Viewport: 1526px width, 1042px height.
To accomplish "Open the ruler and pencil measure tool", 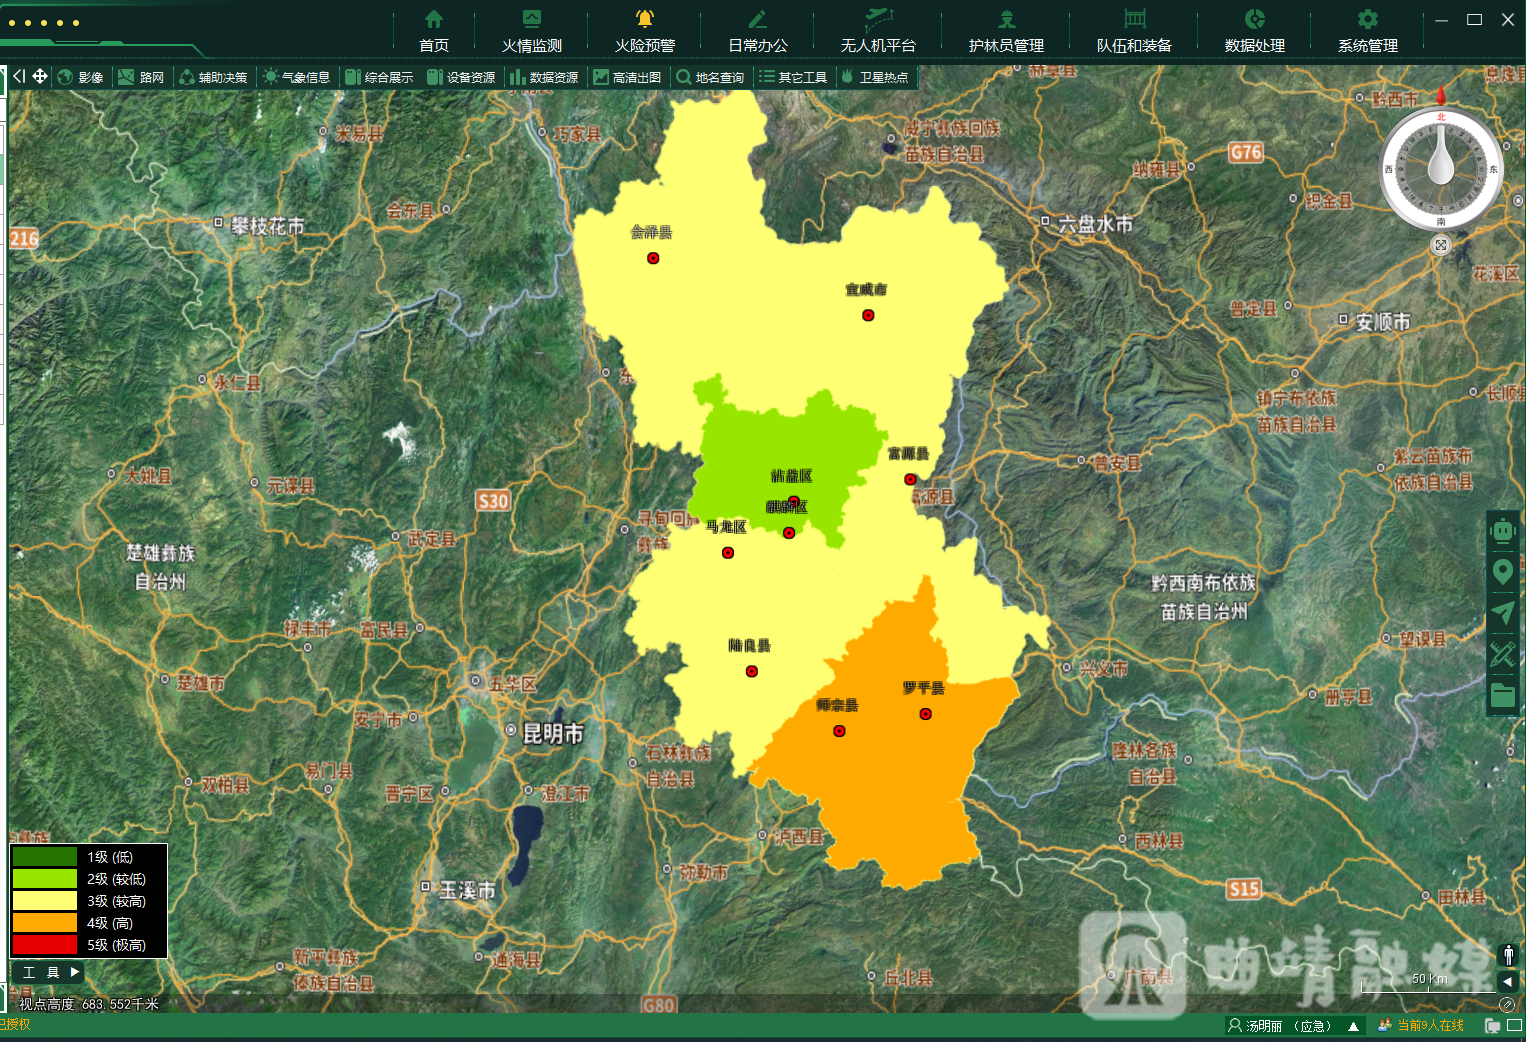I will pos(1502,654).
